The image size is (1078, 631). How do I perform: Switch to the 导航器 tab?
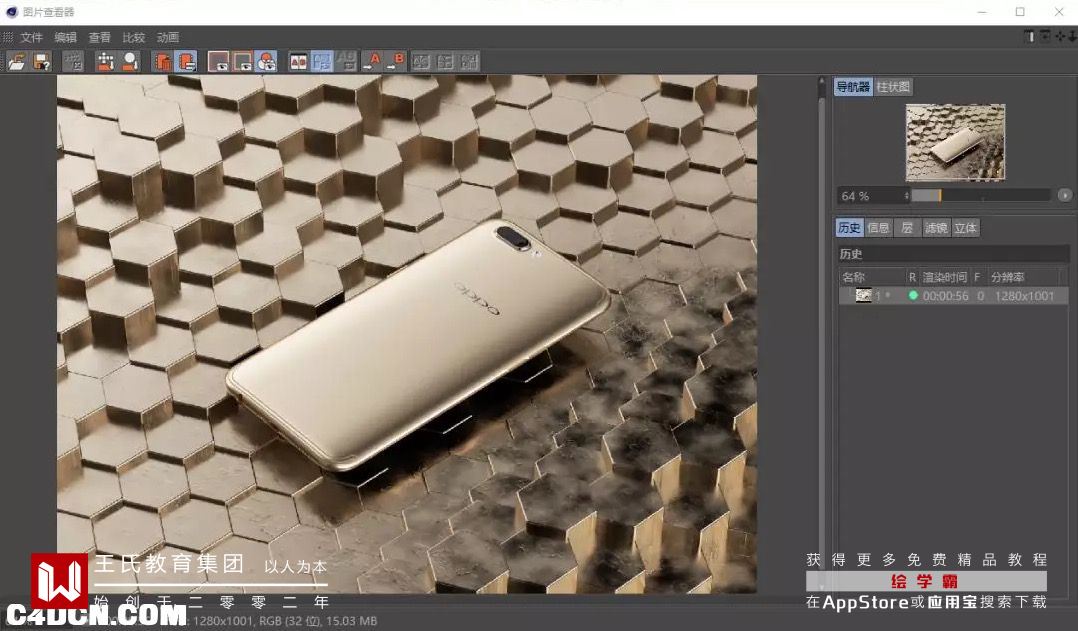(853, 87)
